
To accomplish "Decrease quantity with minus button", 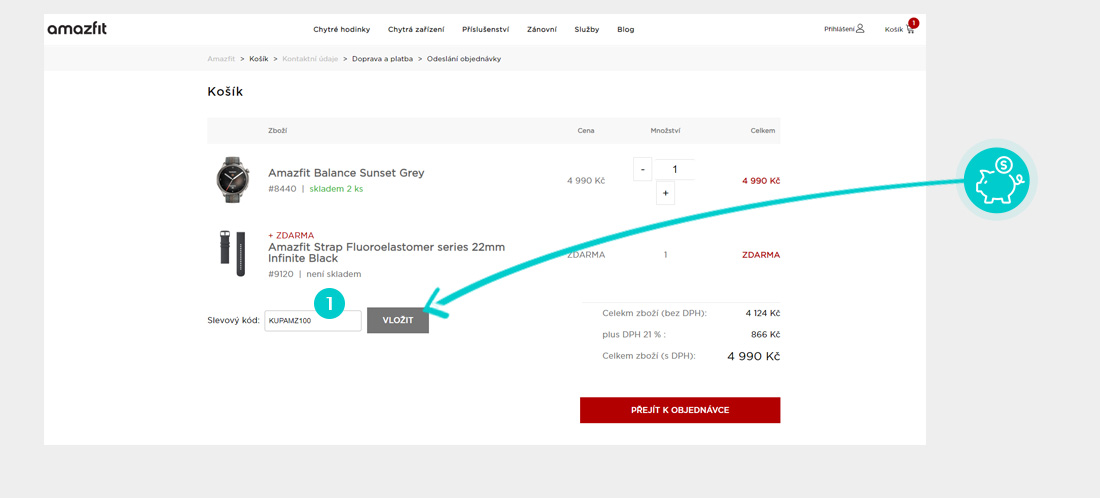I will pyautogui.click(x=643, y=169).
